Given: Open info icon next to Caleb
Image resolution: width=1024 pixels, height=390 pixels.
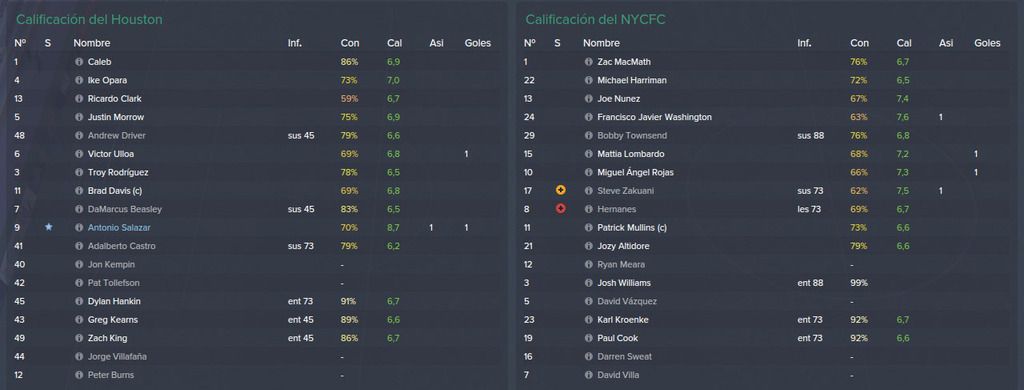Looking at the screenshot, I should point(79,62).
